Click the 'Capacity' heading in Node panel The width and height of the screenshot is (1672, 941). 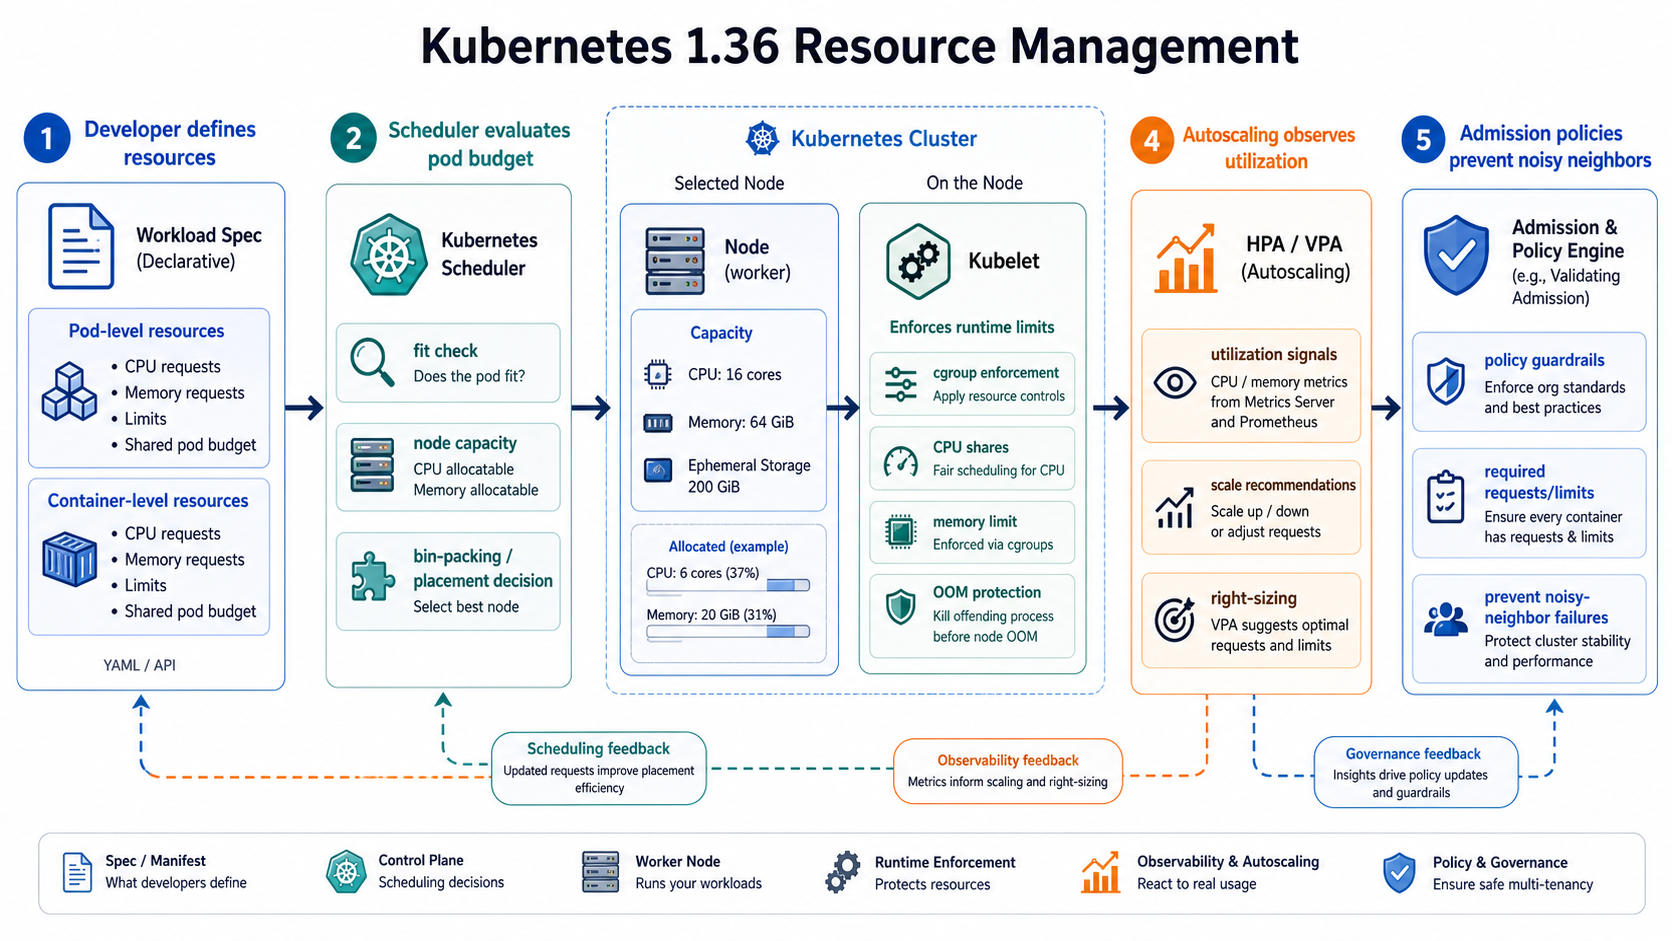click(x=721, y=333)
